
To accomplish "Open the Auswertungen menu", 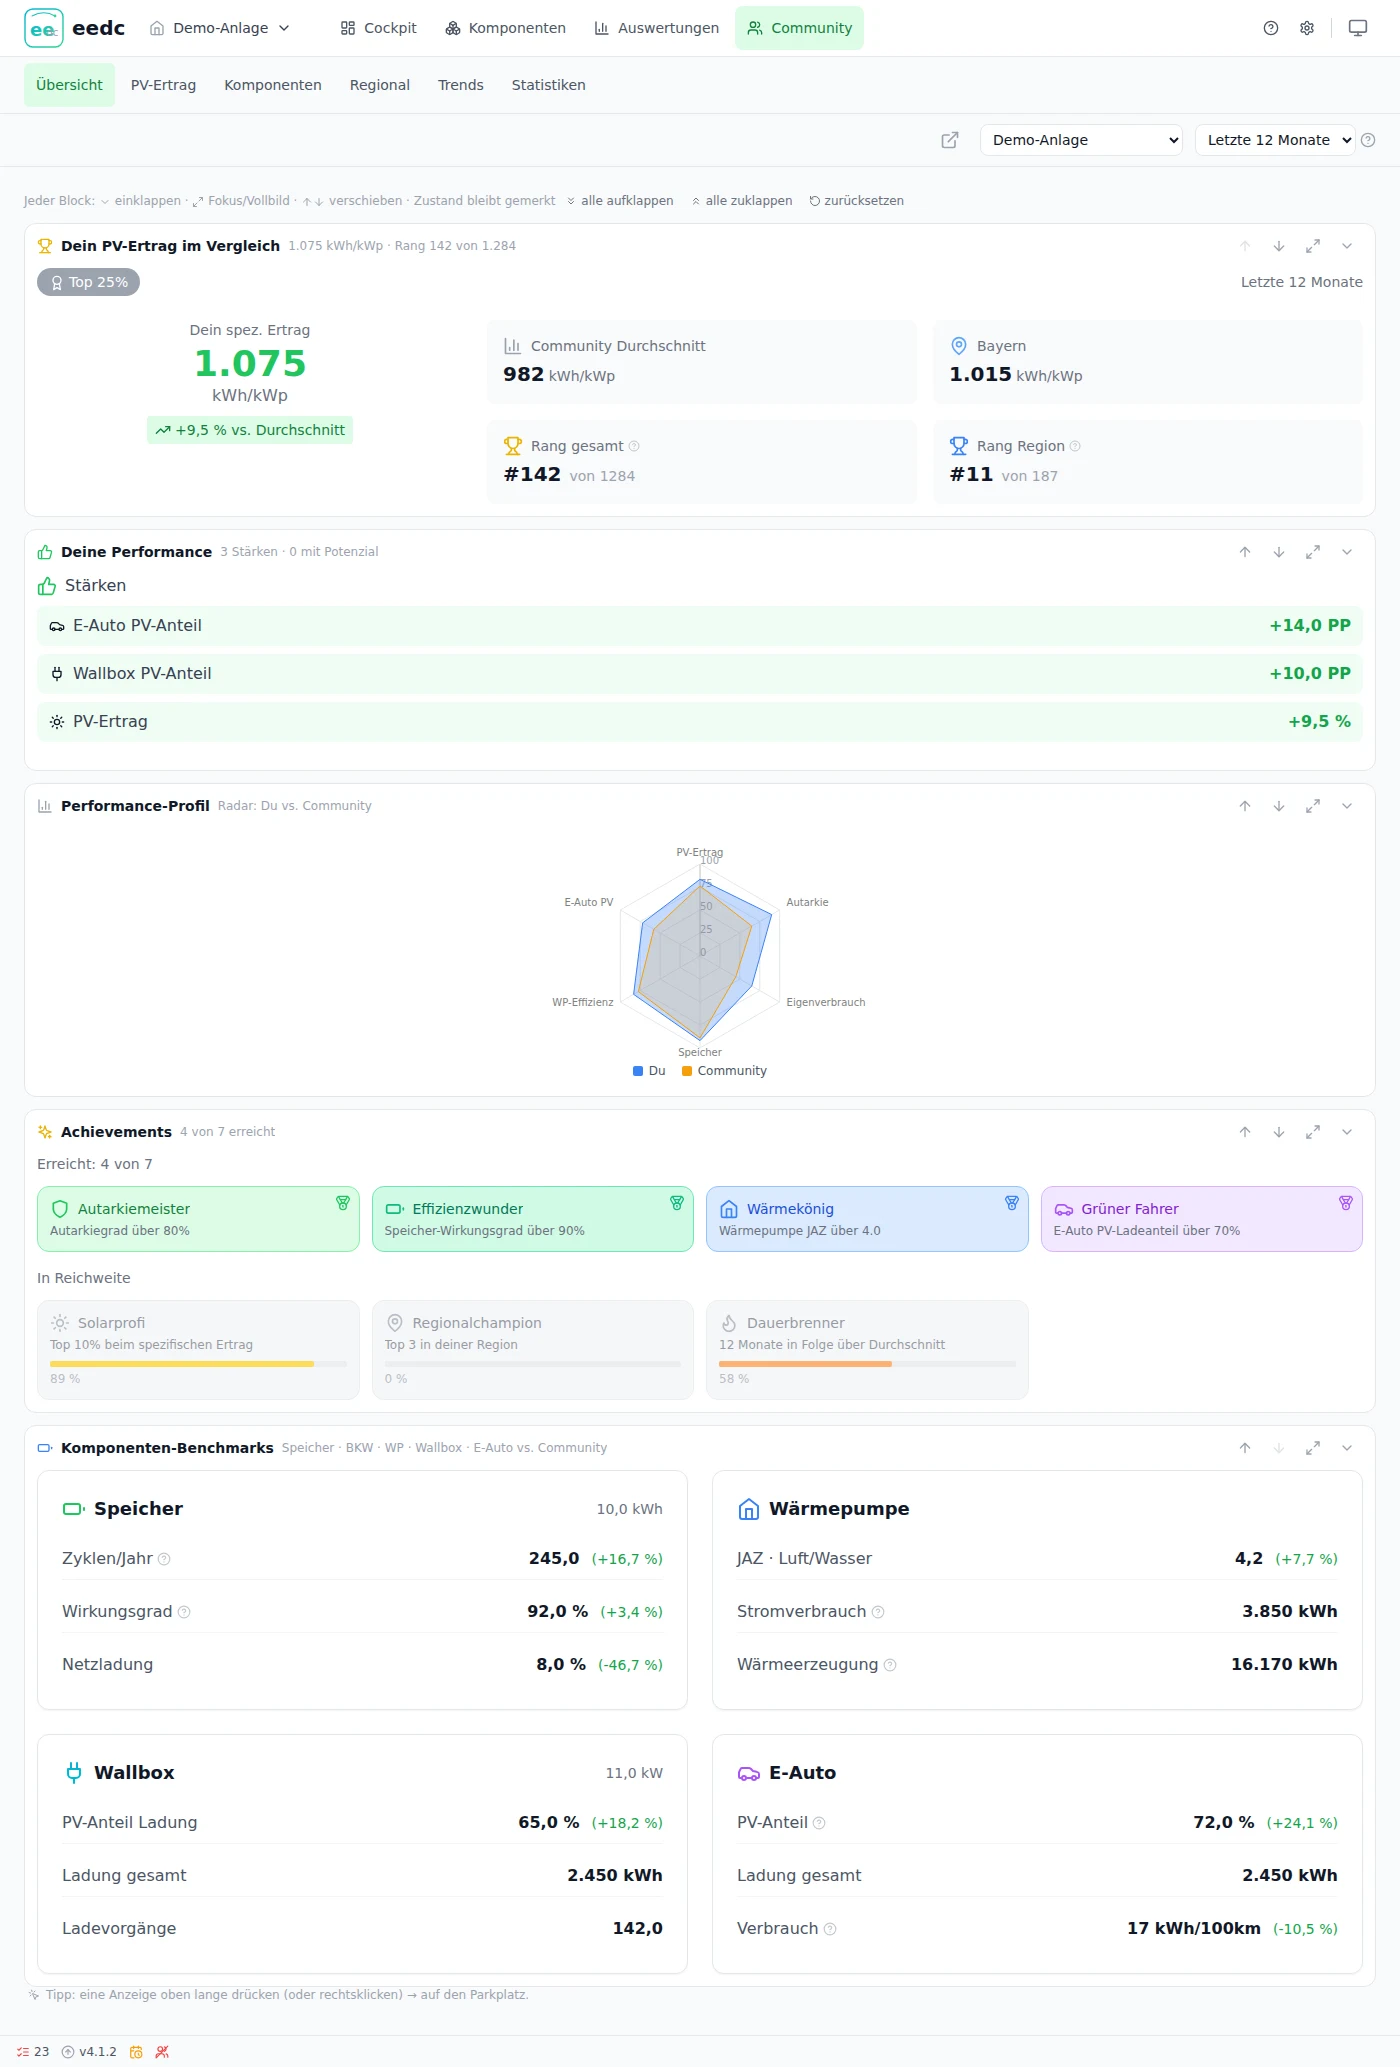I will click(656, 28).
